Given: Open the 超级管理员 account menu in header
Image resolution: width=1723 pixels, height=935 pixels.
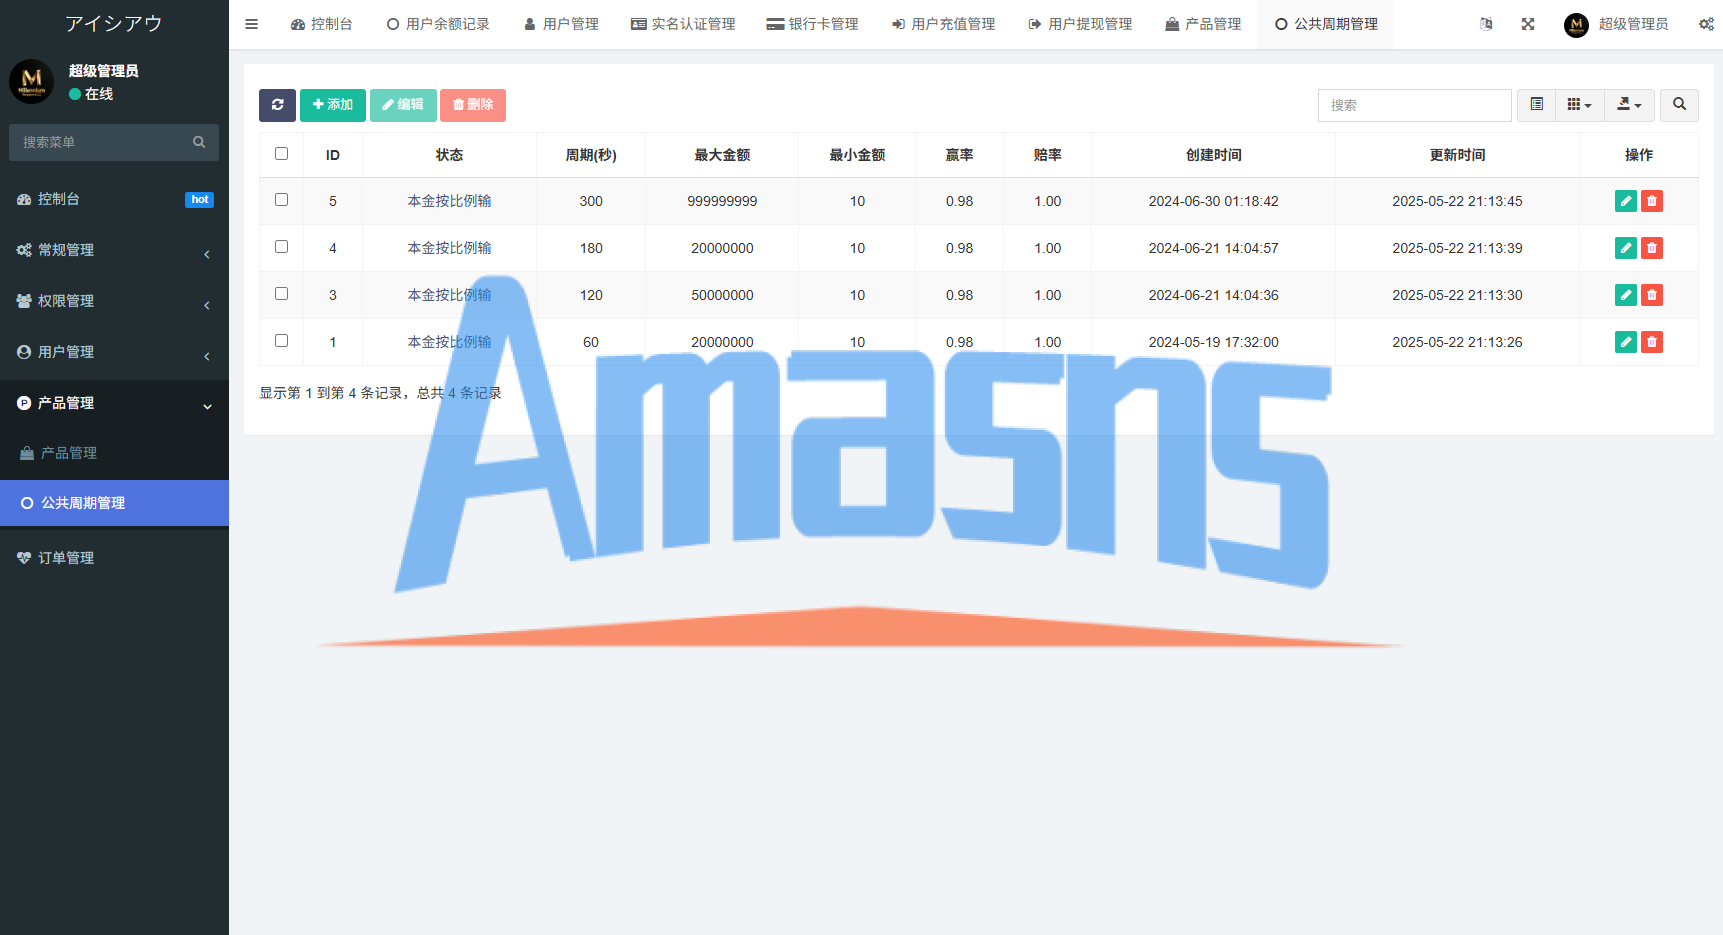Looking at the screenshot, I should (x=1616, y=24).
